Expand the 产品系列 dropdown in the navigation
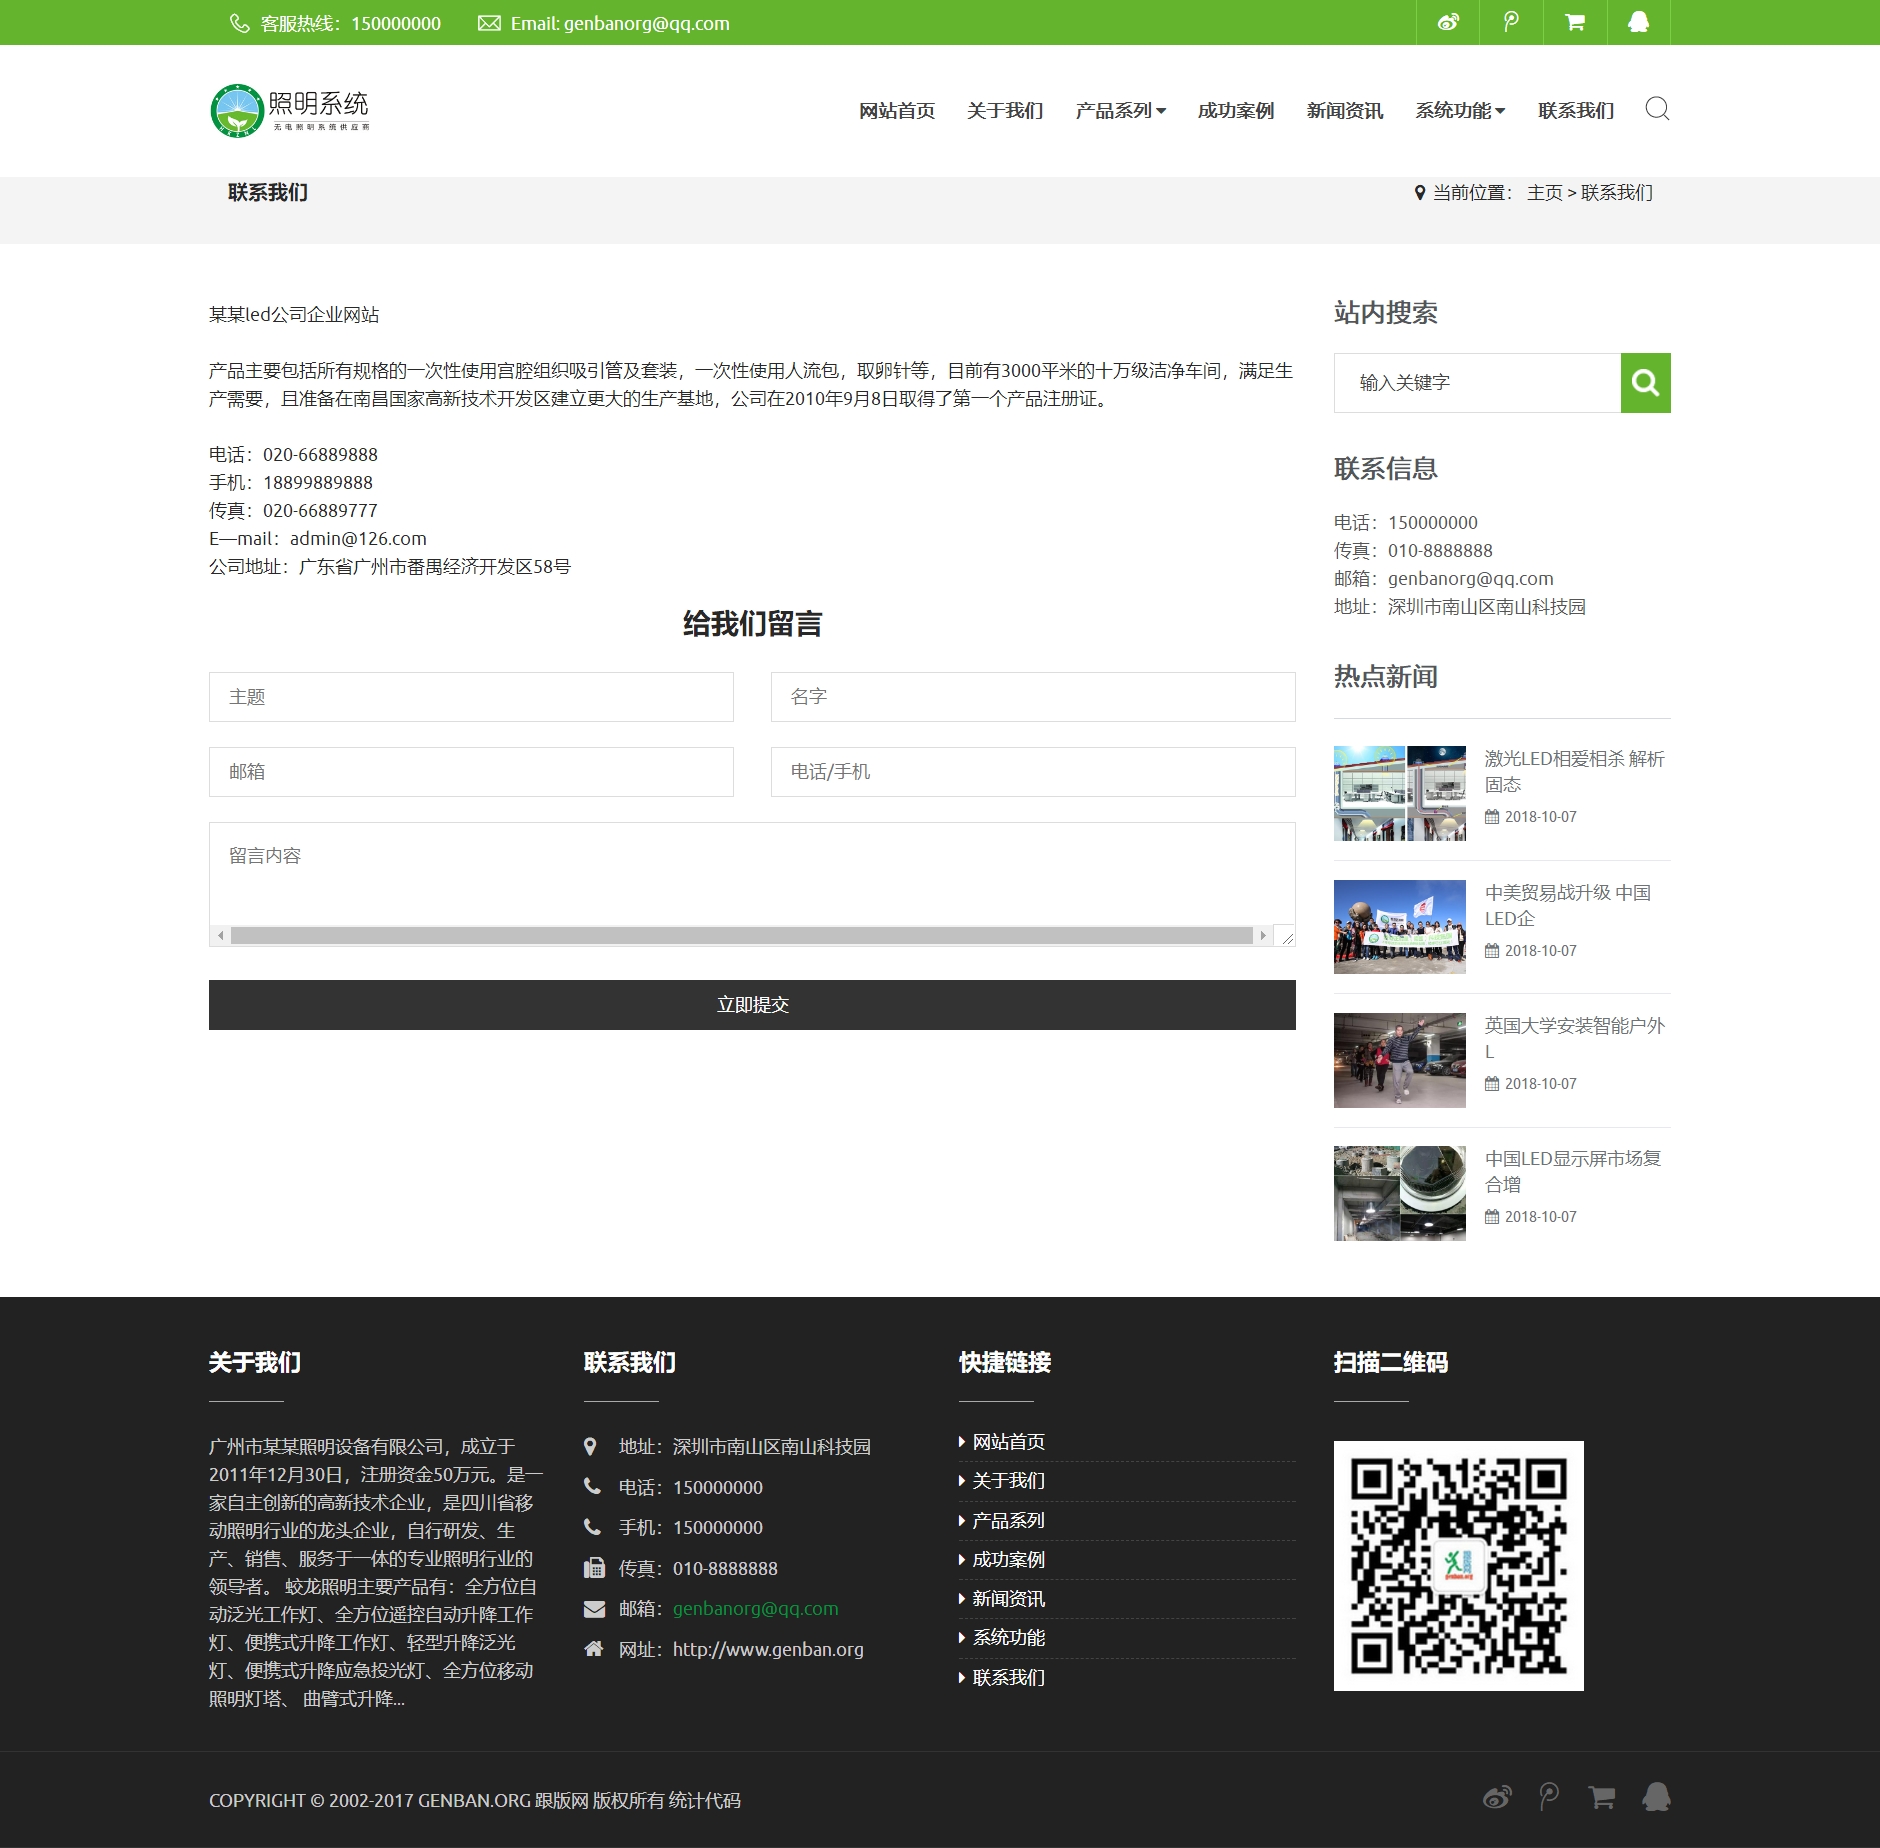The image size is (1880, 1848). (1119, 110)
